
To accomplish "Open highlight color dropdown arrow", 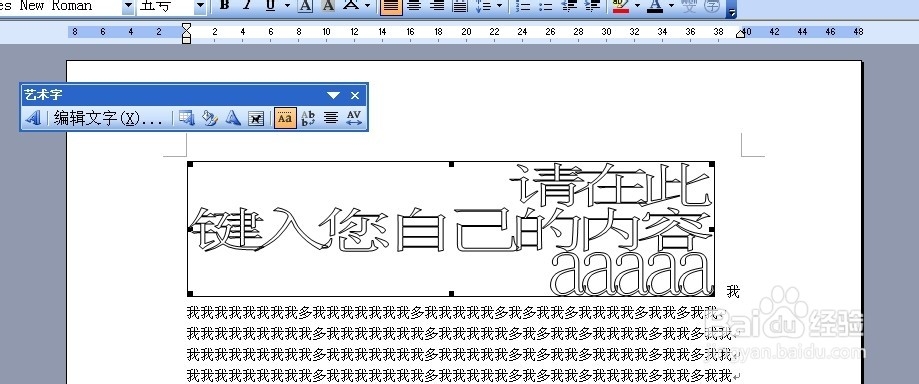I will click(637, 6).
